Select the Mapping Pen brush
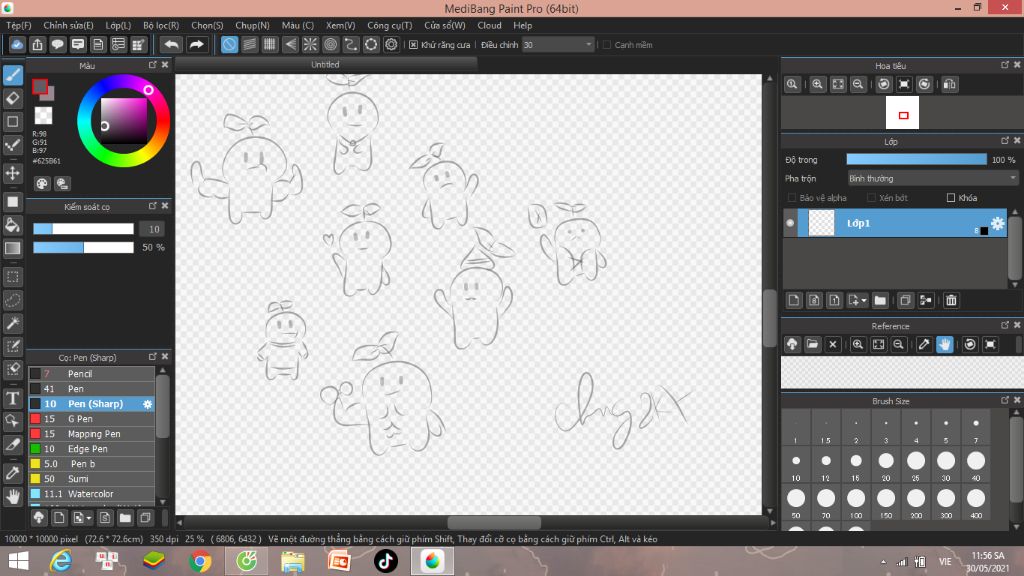The image size is (1024, 576). [x=91, y=434]
